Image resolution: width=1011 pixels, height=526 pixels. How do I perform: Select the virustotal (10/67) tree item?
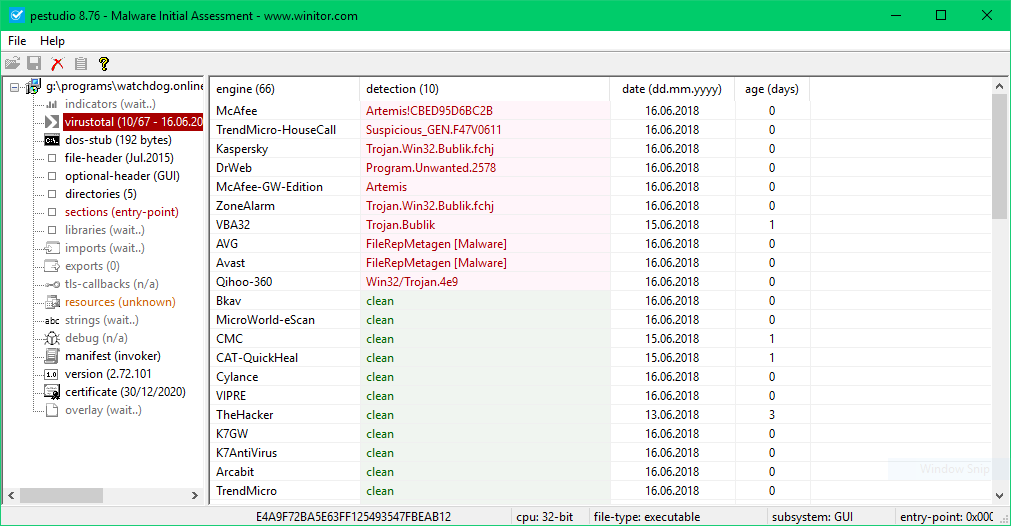pos(133,122)
